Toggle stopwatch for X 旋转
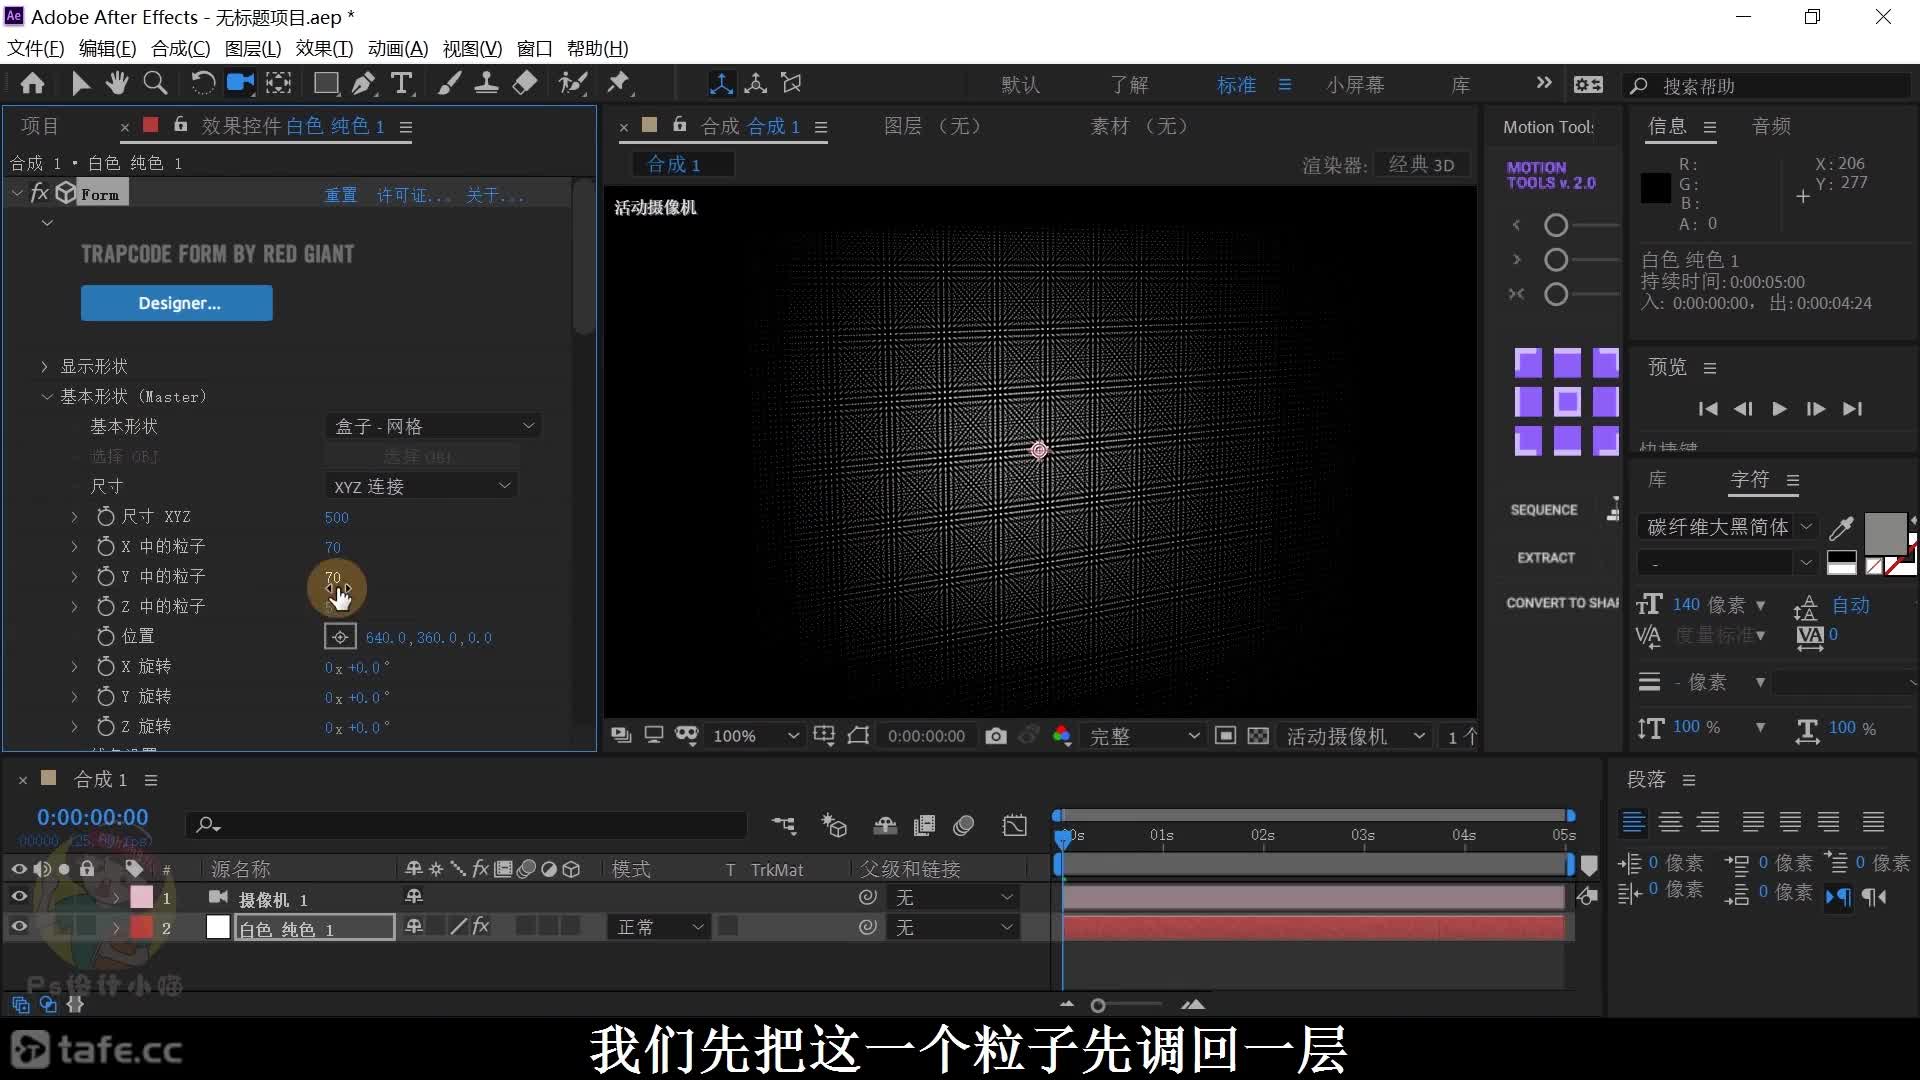The height and width of the screenshot is (1080, 1920). point(105,666)
